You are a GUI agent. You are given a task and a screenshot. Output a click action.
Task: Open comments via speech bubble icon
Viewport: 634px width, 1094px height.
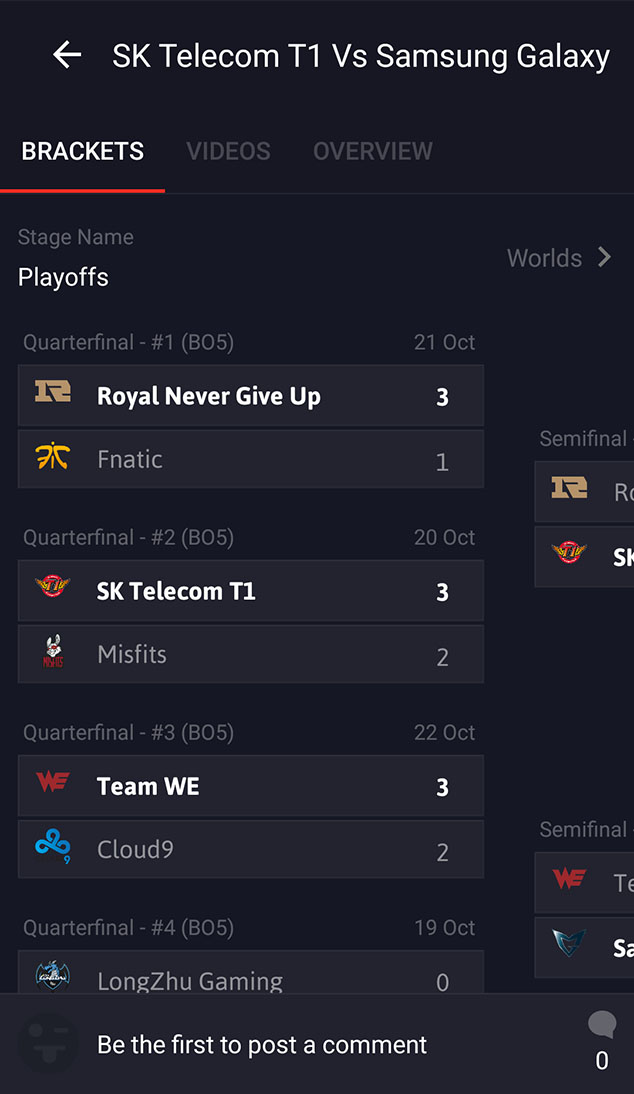(x=602, y=1025)
